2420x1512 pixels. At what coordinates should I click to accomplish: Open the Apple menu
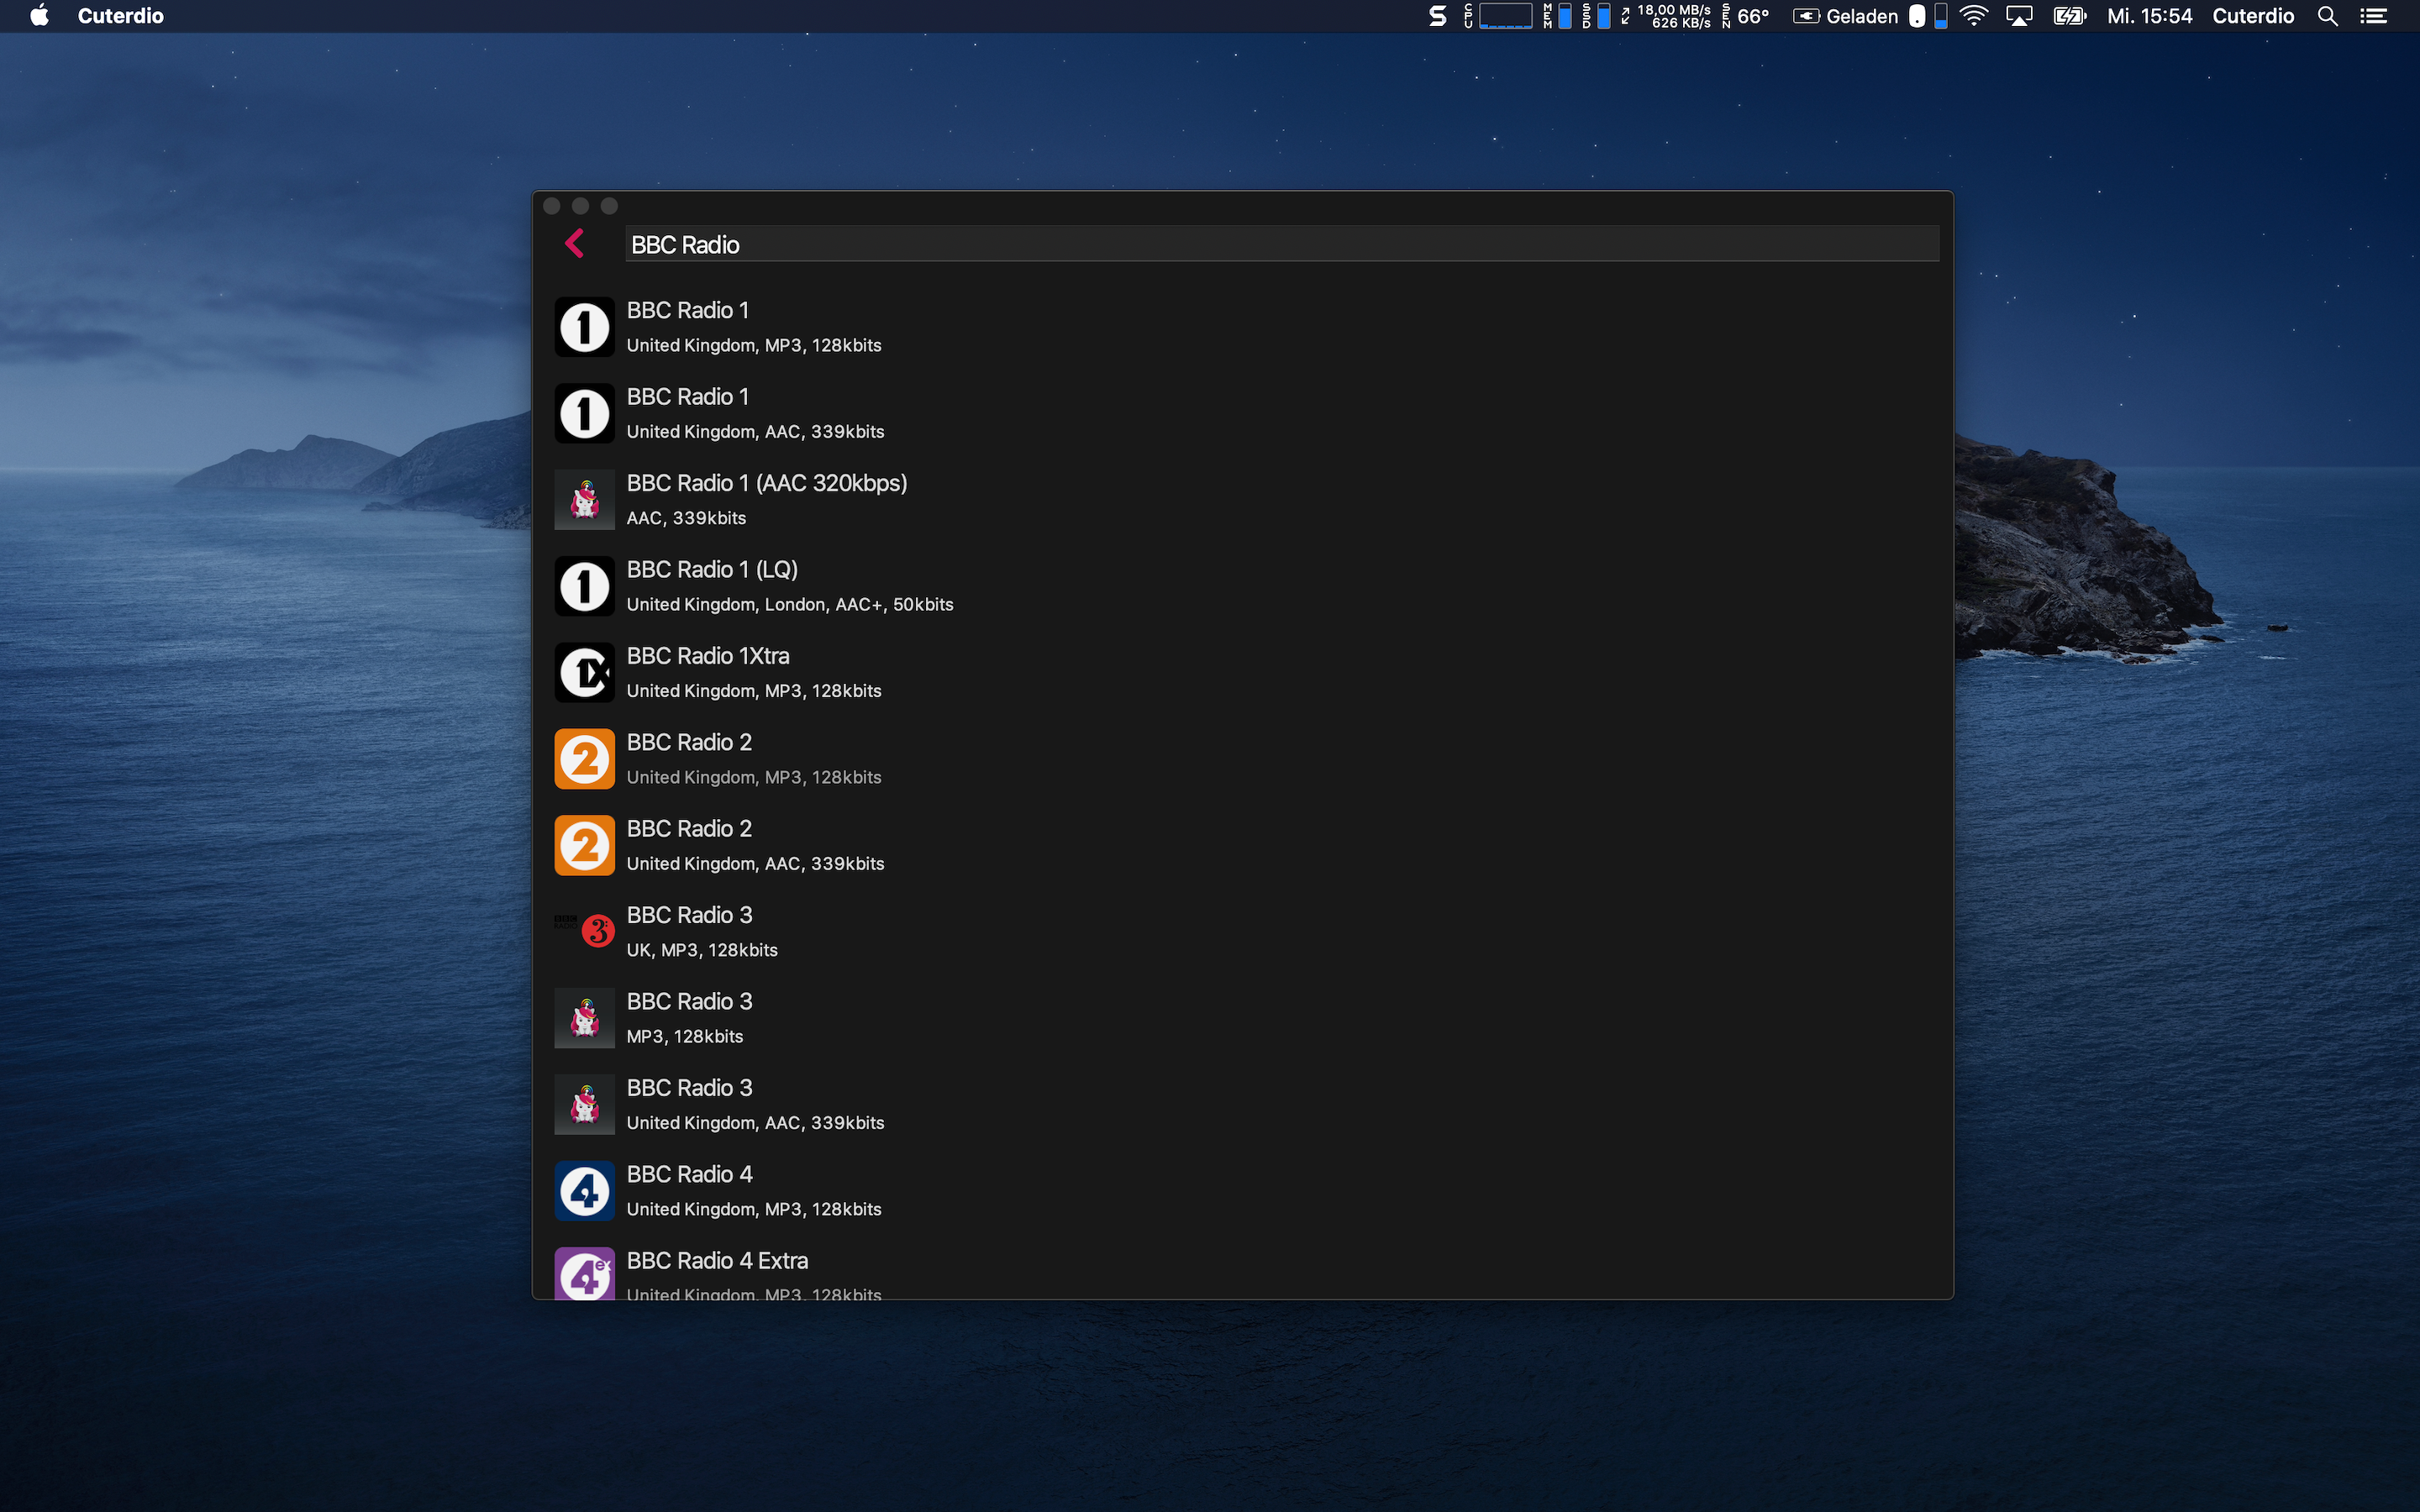(x=39, y=15)
